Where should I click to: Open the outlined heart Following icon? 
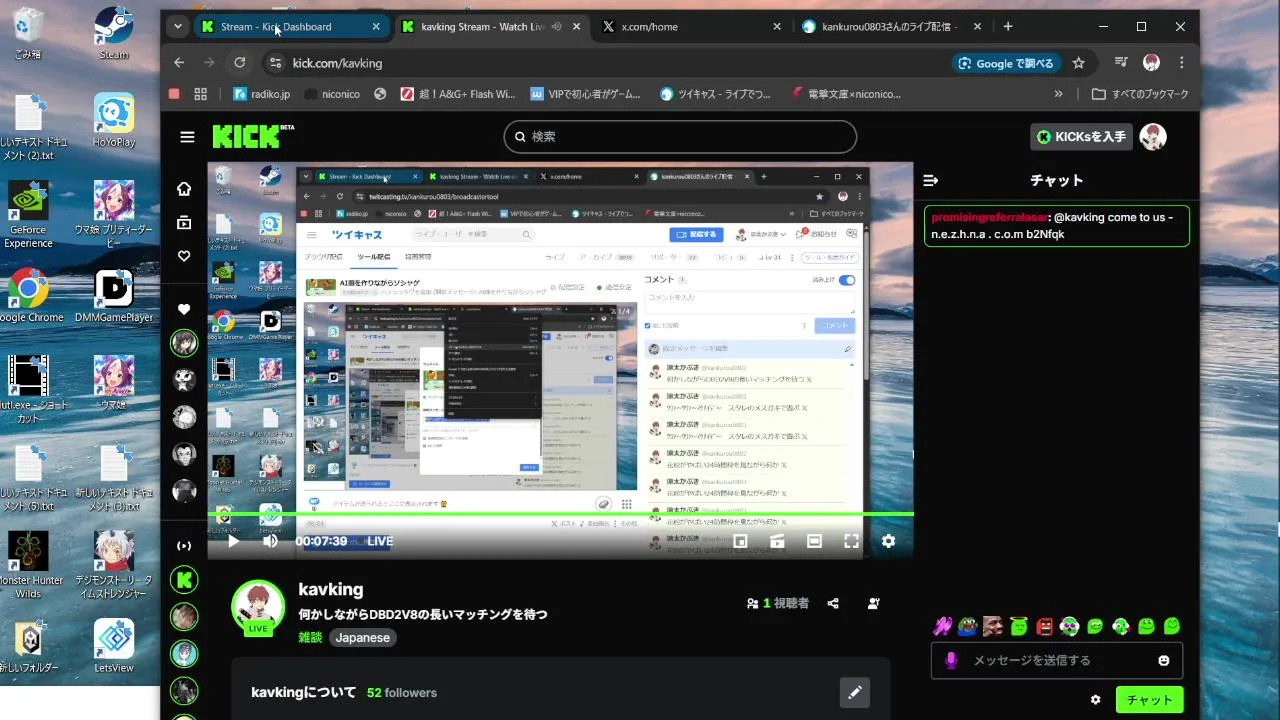[184, 256]
